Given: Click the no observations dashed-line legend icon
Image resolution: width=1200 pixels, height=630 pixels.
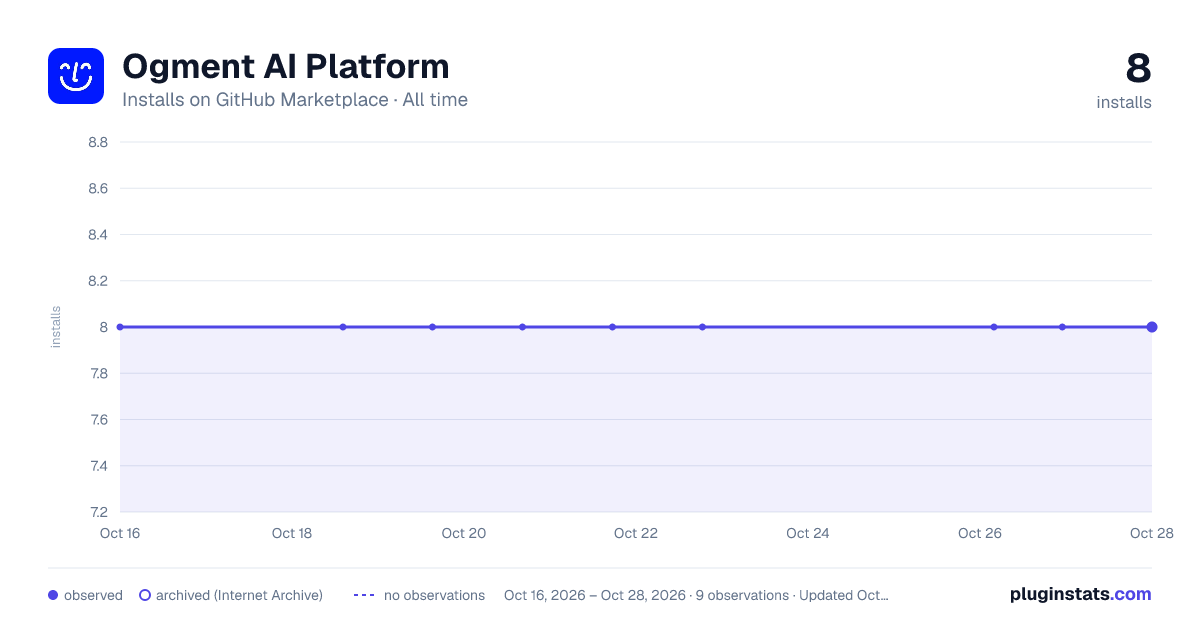Looking at the screenshot, I should (x=364, y=595).
